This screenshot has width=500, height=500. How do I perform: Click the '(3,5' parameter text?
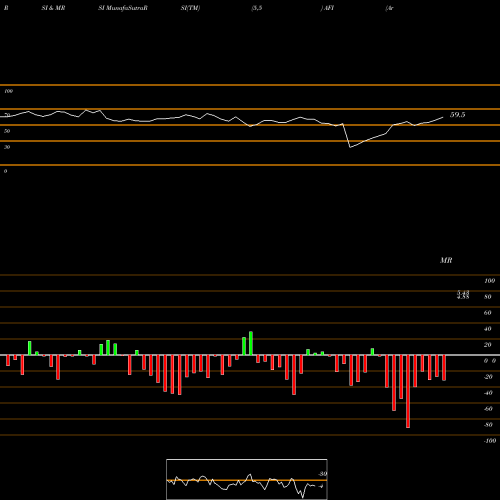(x=257, y=8)
